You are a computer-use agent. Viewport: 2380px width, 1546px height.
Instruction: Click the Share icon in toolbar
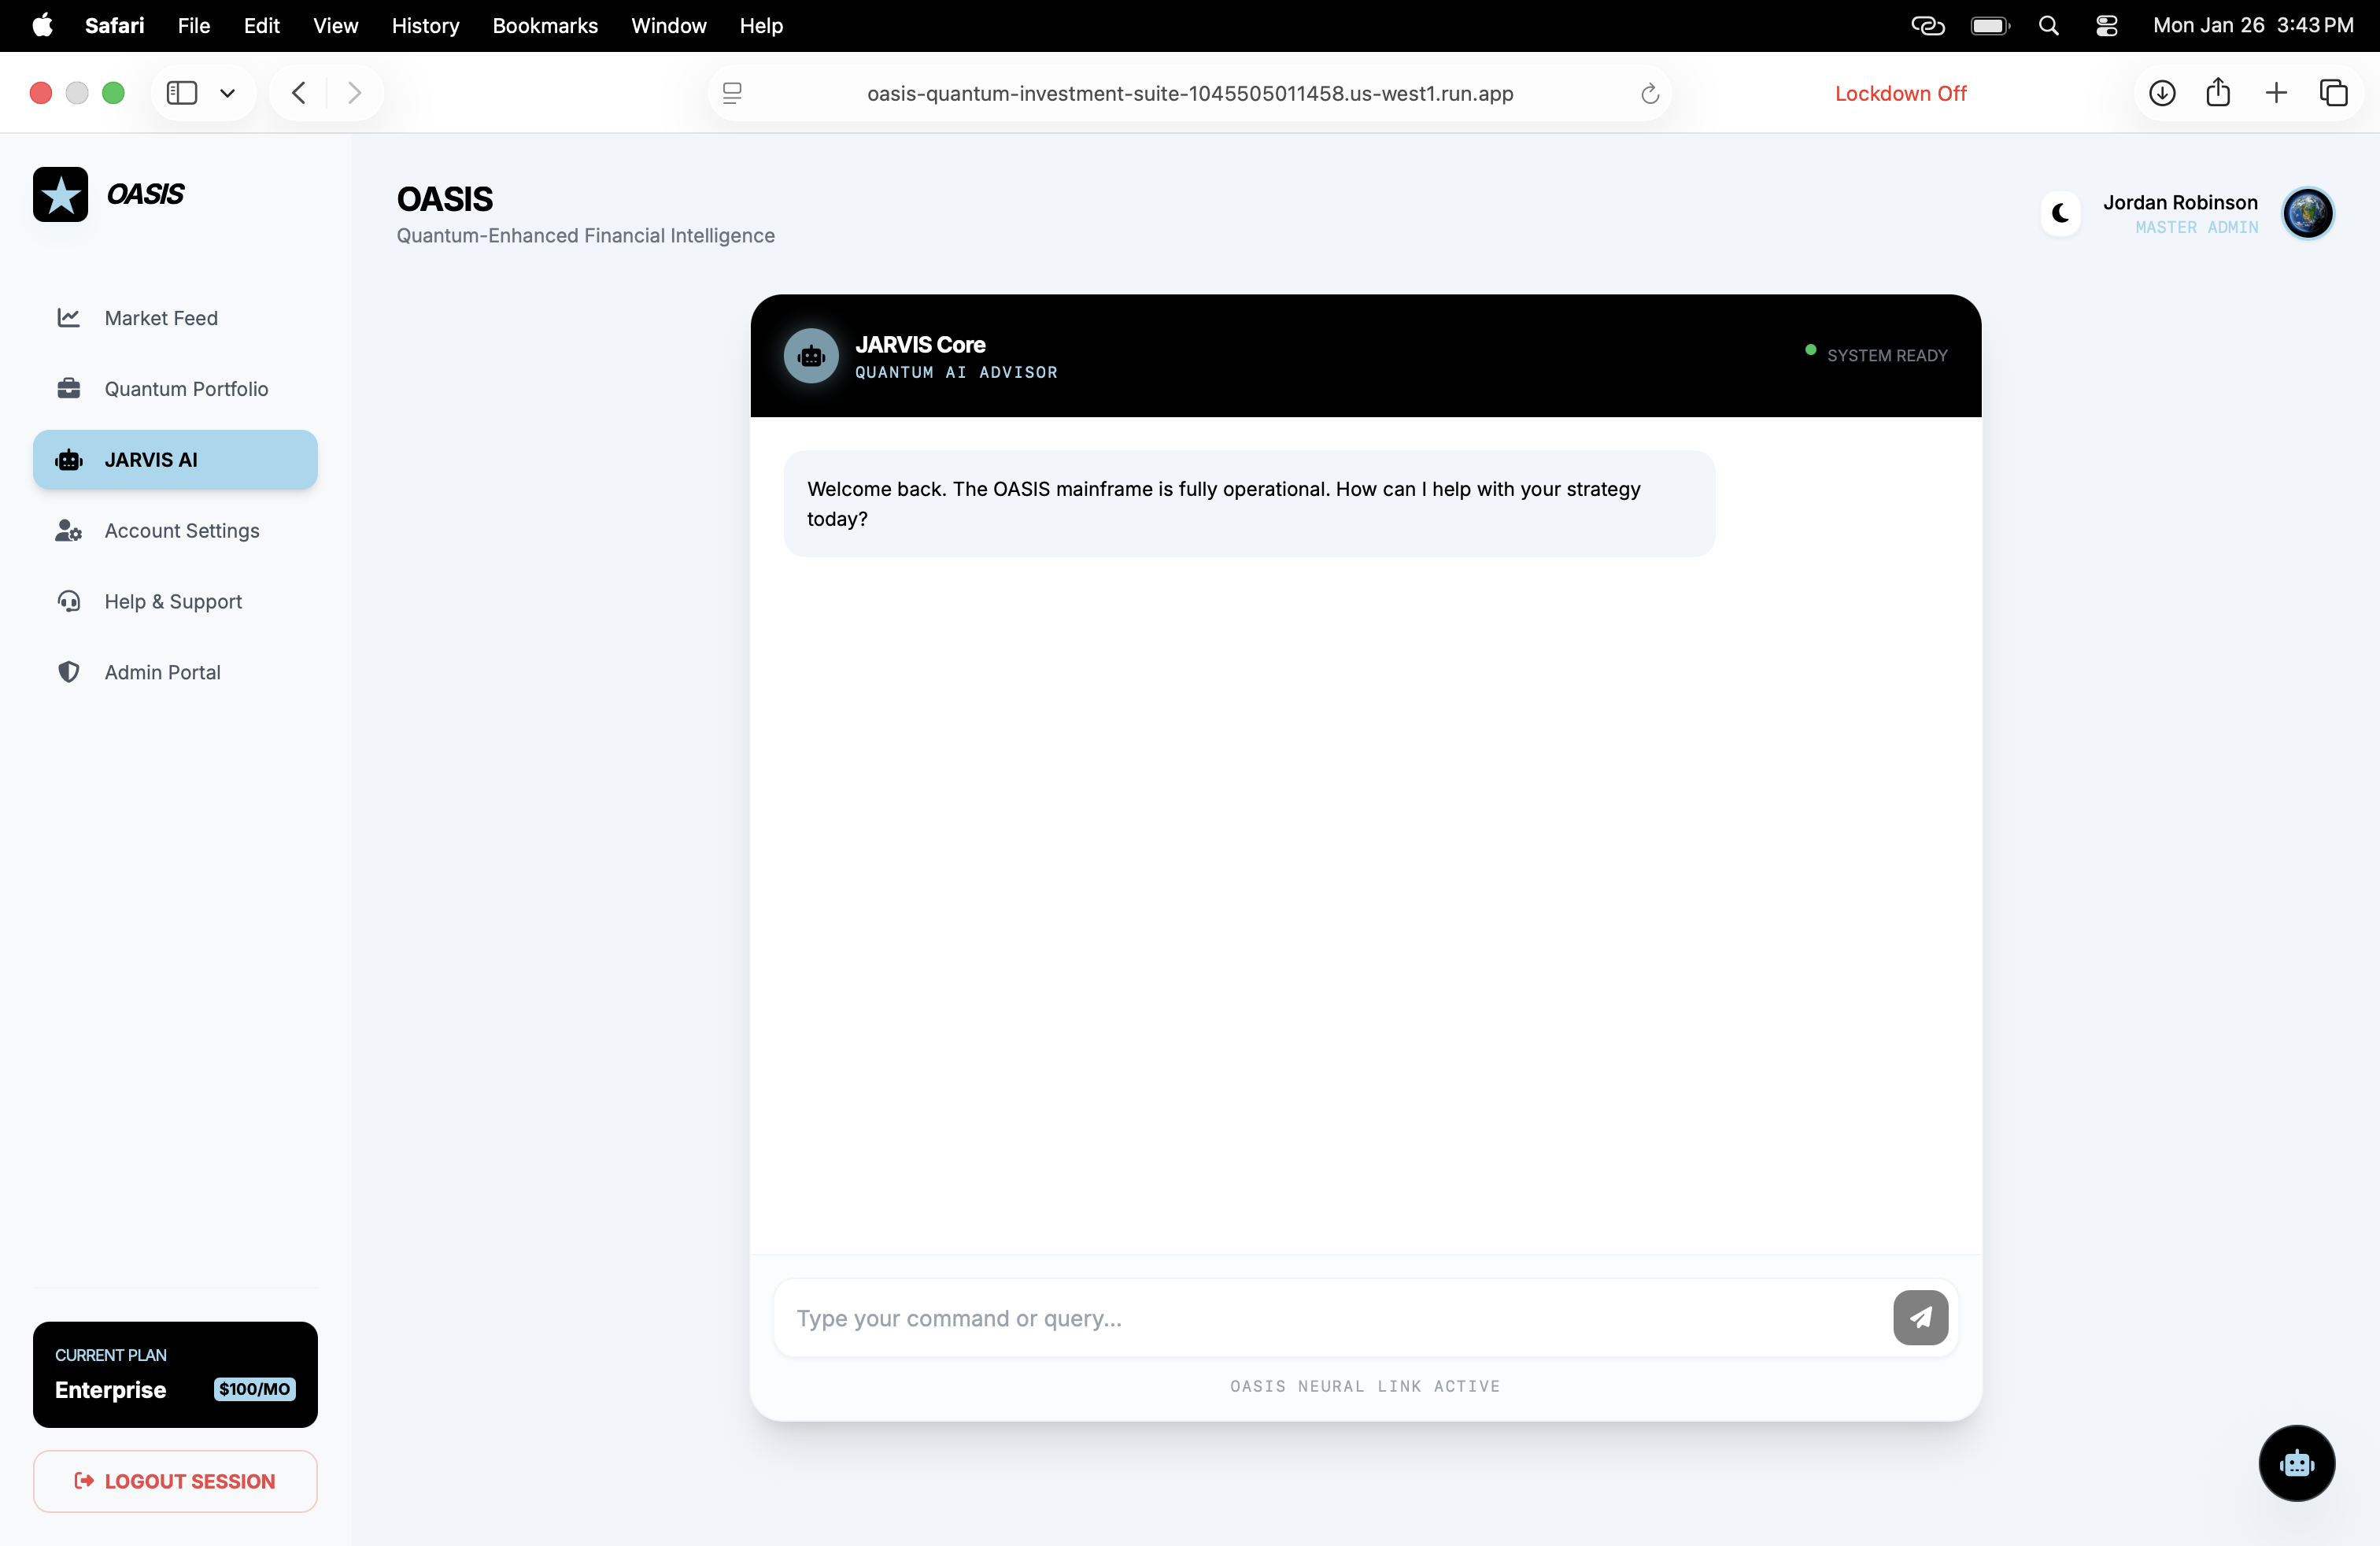[2217, 93]
